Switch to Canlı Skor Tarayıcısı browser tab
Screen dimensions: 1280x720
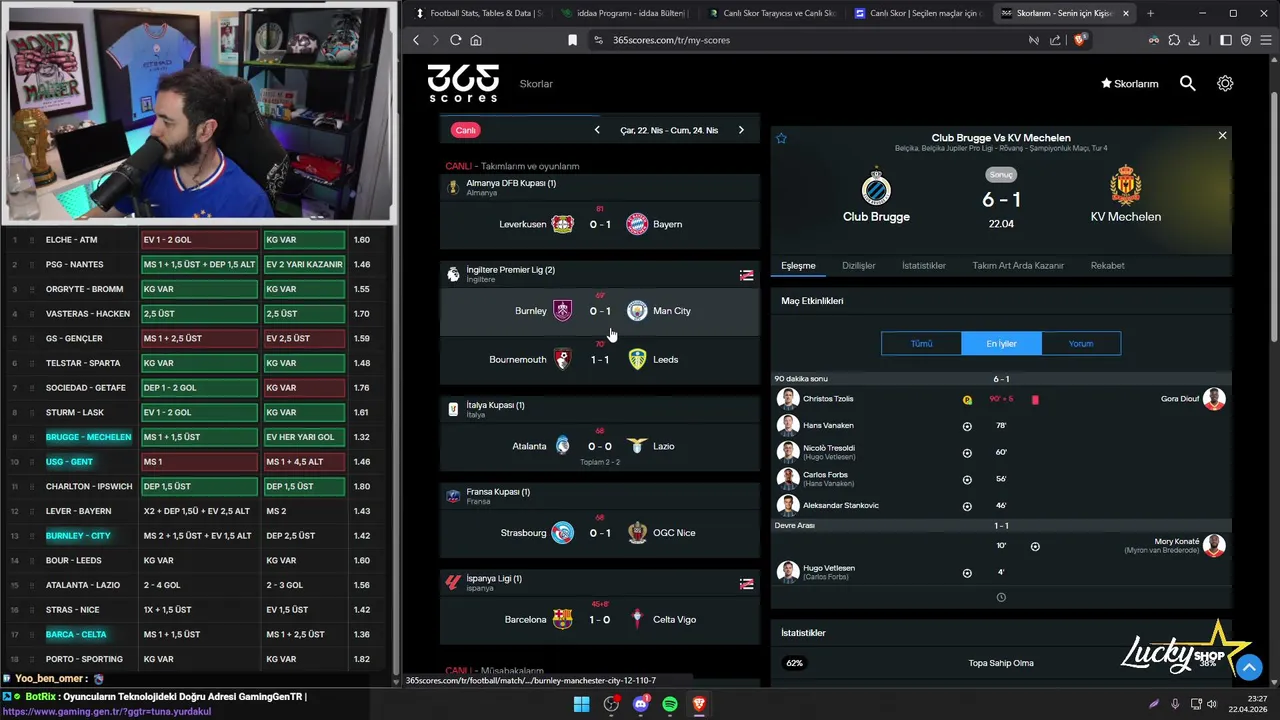coord(771,13)
